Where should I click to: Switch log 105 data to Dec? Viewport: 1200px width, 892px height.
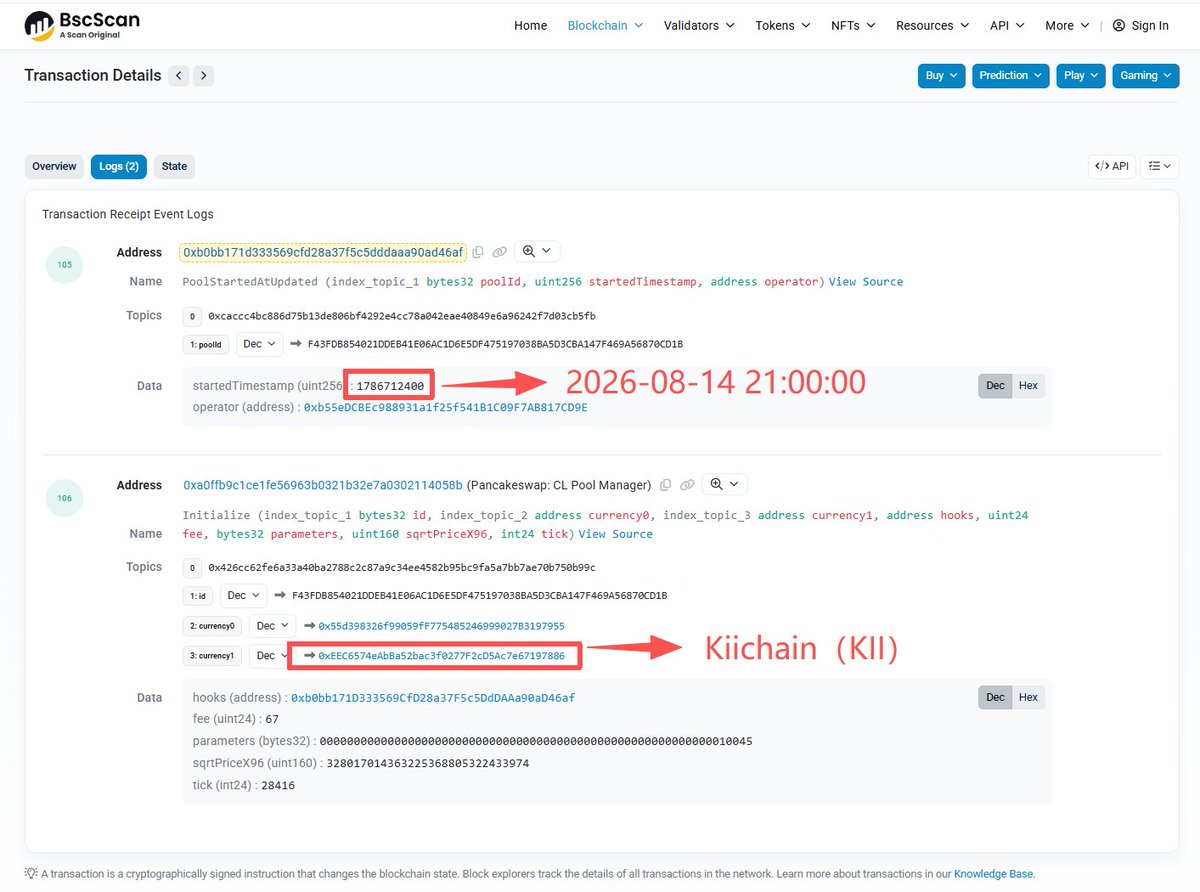[995, 385]
